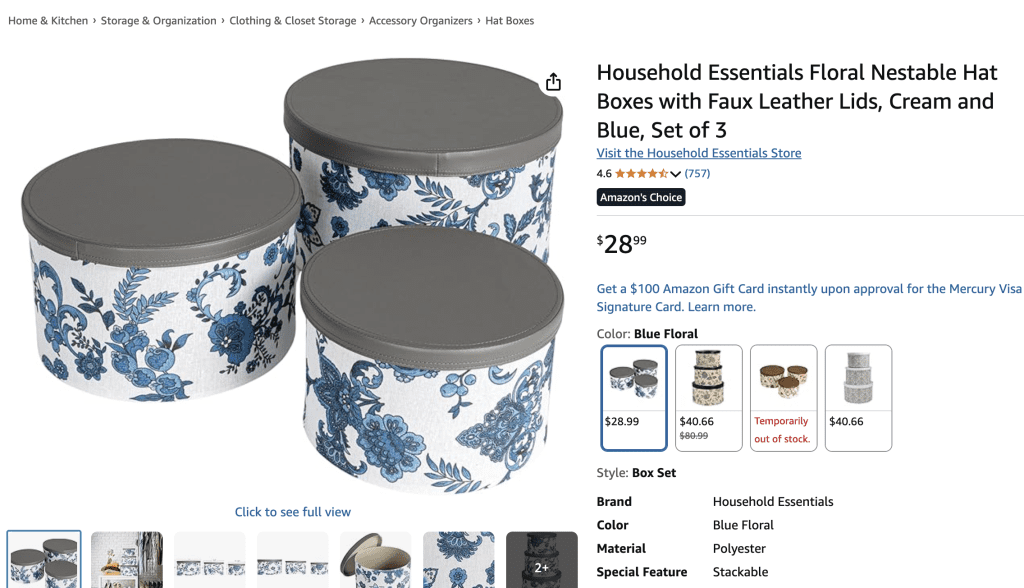Open Clothing & Closet Storage breadcrumb
Screen dimensions: 1024x588
293,21
